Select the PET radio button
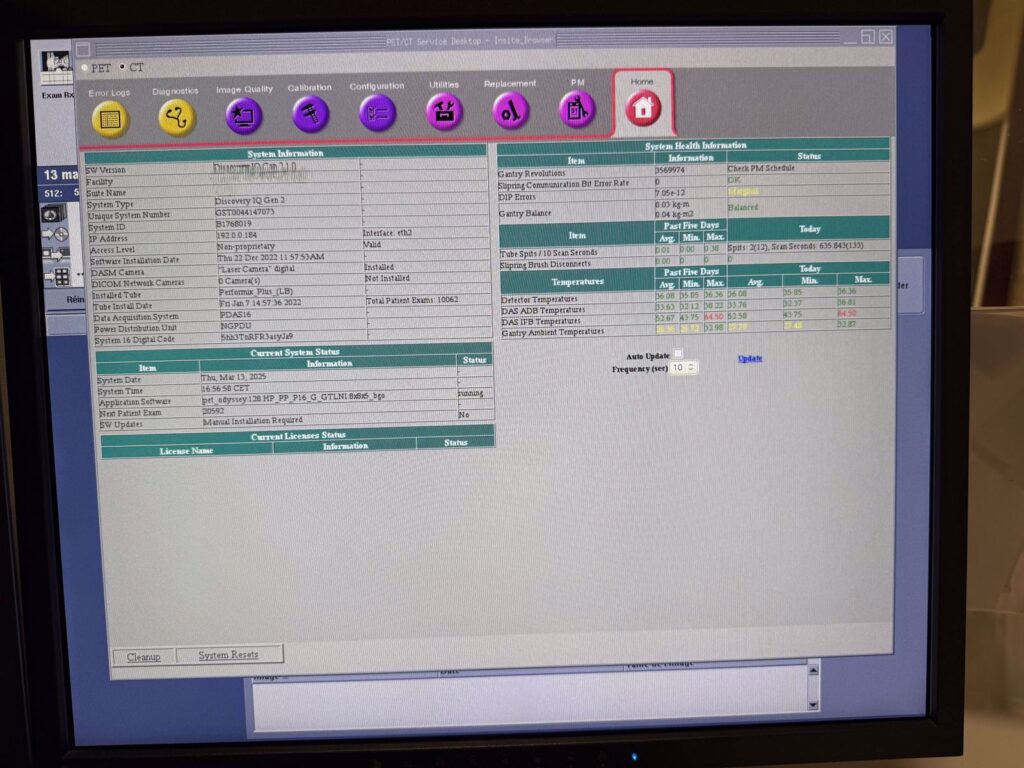This screenshot has height=768, width=1024. point(86,68)
